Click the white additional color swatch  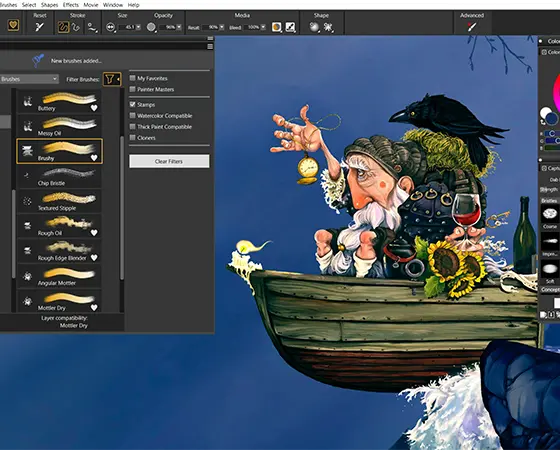545,113
